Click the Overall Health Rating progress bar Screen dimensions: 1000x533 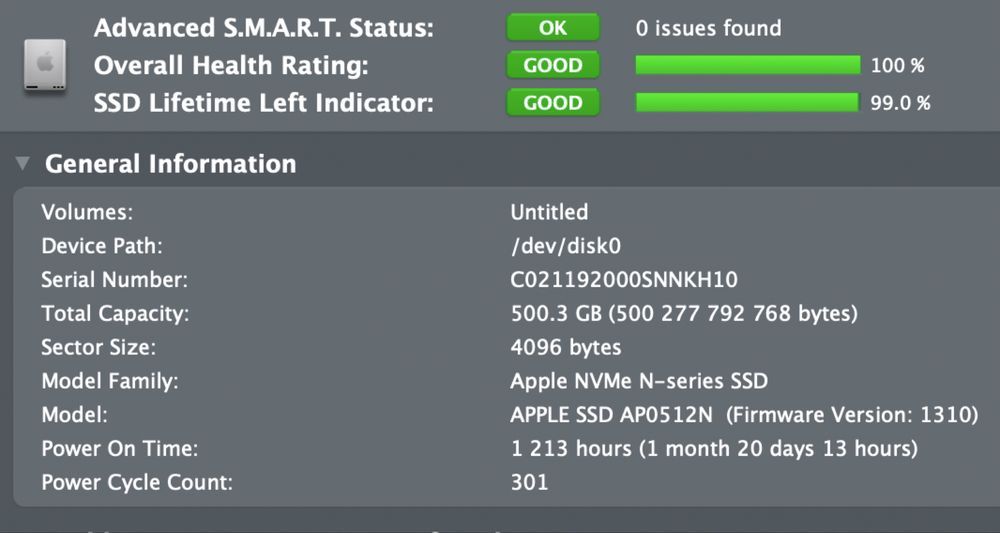click(x=748, y=66)
